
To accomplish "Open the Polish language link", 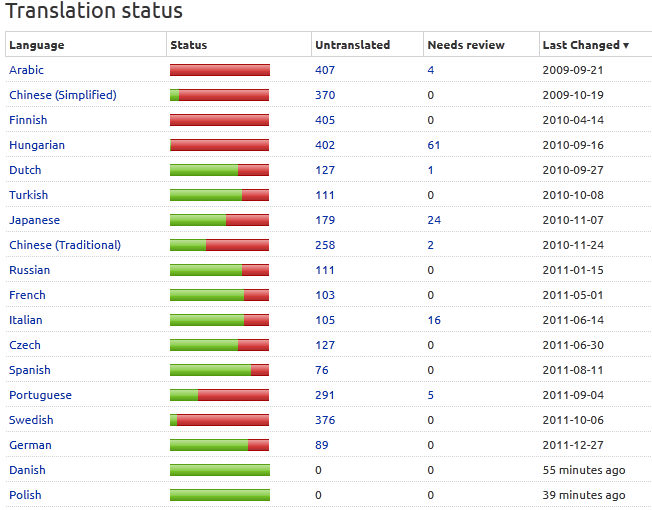I will pyautogui.click(x=25, y=495).
